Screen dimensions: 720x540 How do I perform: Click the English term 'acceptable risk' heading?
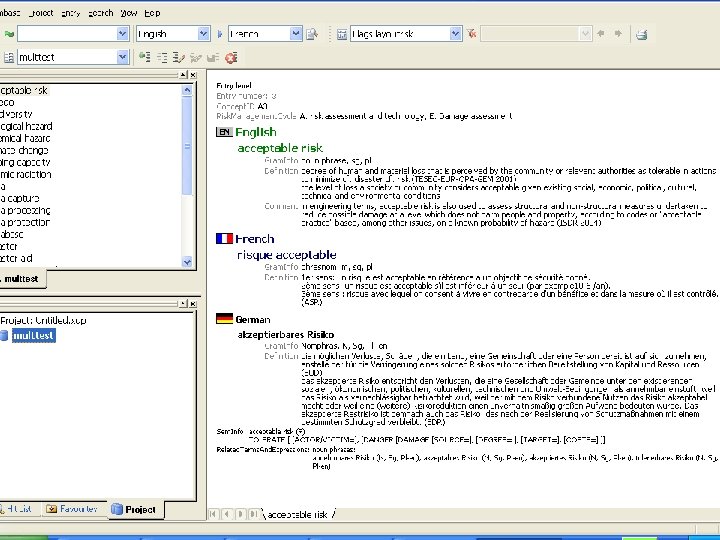280,148
